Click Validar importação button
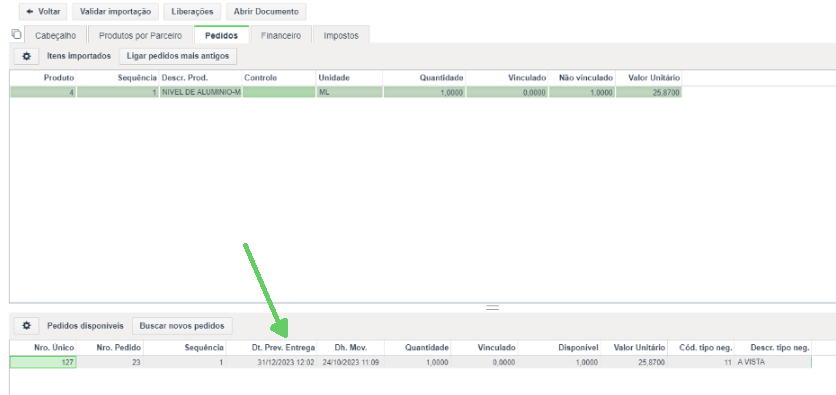The image size is (836, 395). tap(115, 11)
